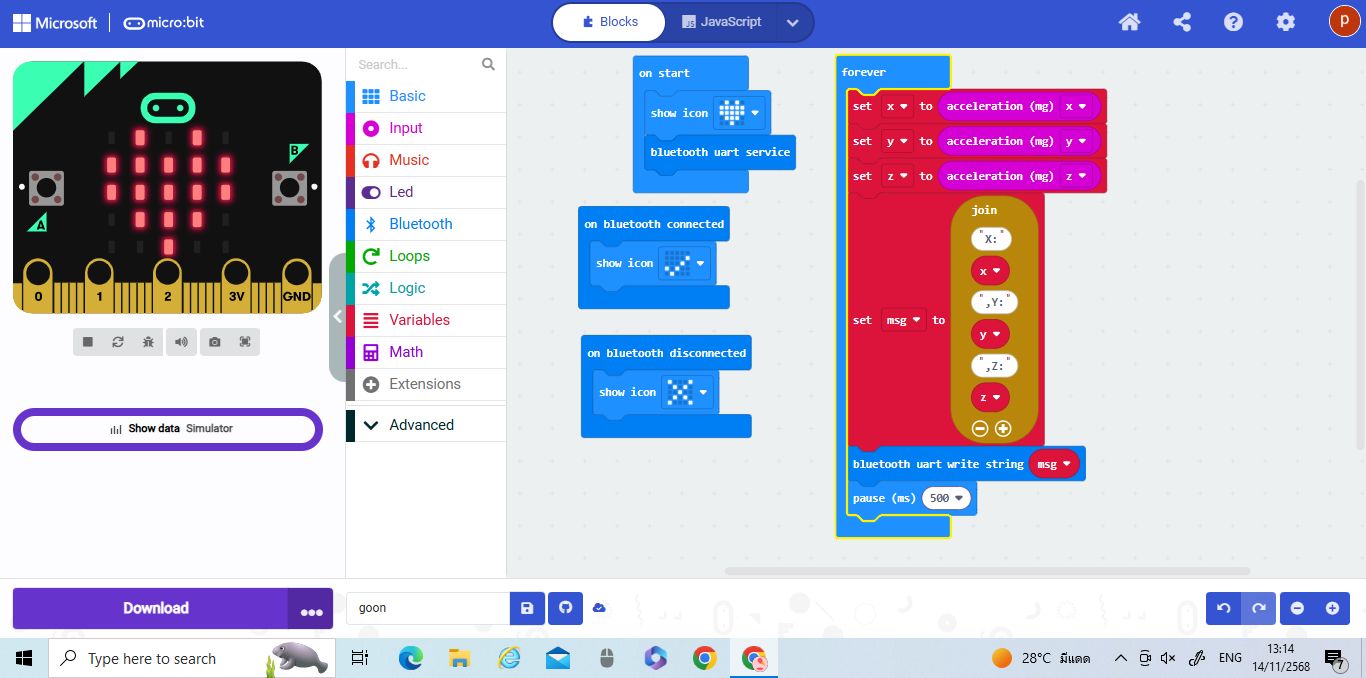Viewport: 1366px width, 678px height.
Task: Click the Show data Simulator button
Action: tap(168, 428)
